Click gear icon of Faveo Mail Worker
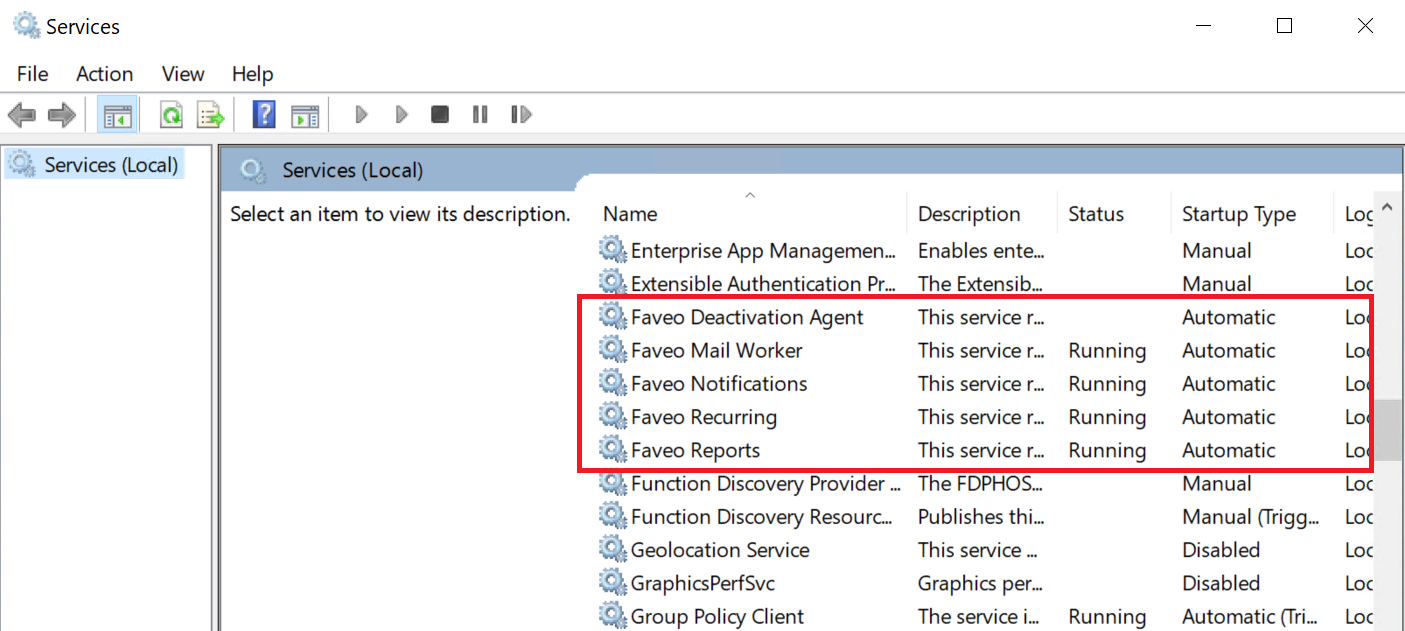 pyautogui.click(x=612, y=350)
